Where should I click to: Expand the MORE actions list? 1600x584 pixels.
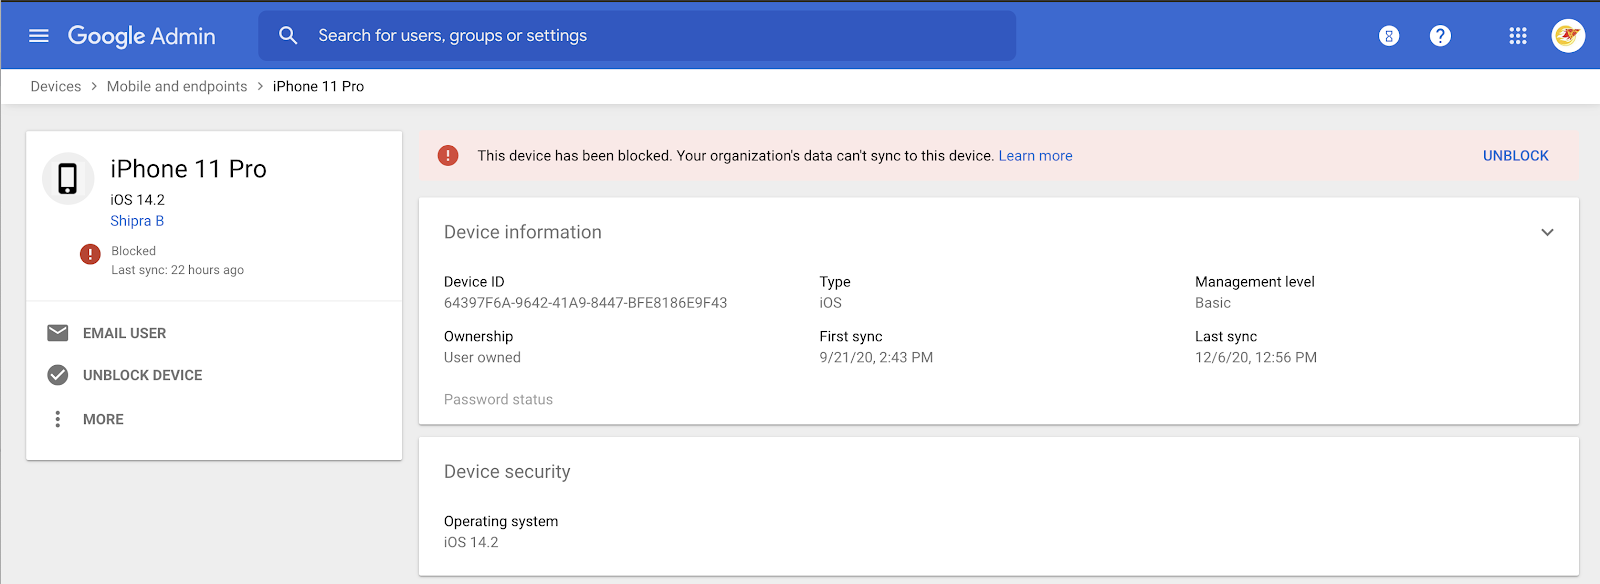click(103, 419)
